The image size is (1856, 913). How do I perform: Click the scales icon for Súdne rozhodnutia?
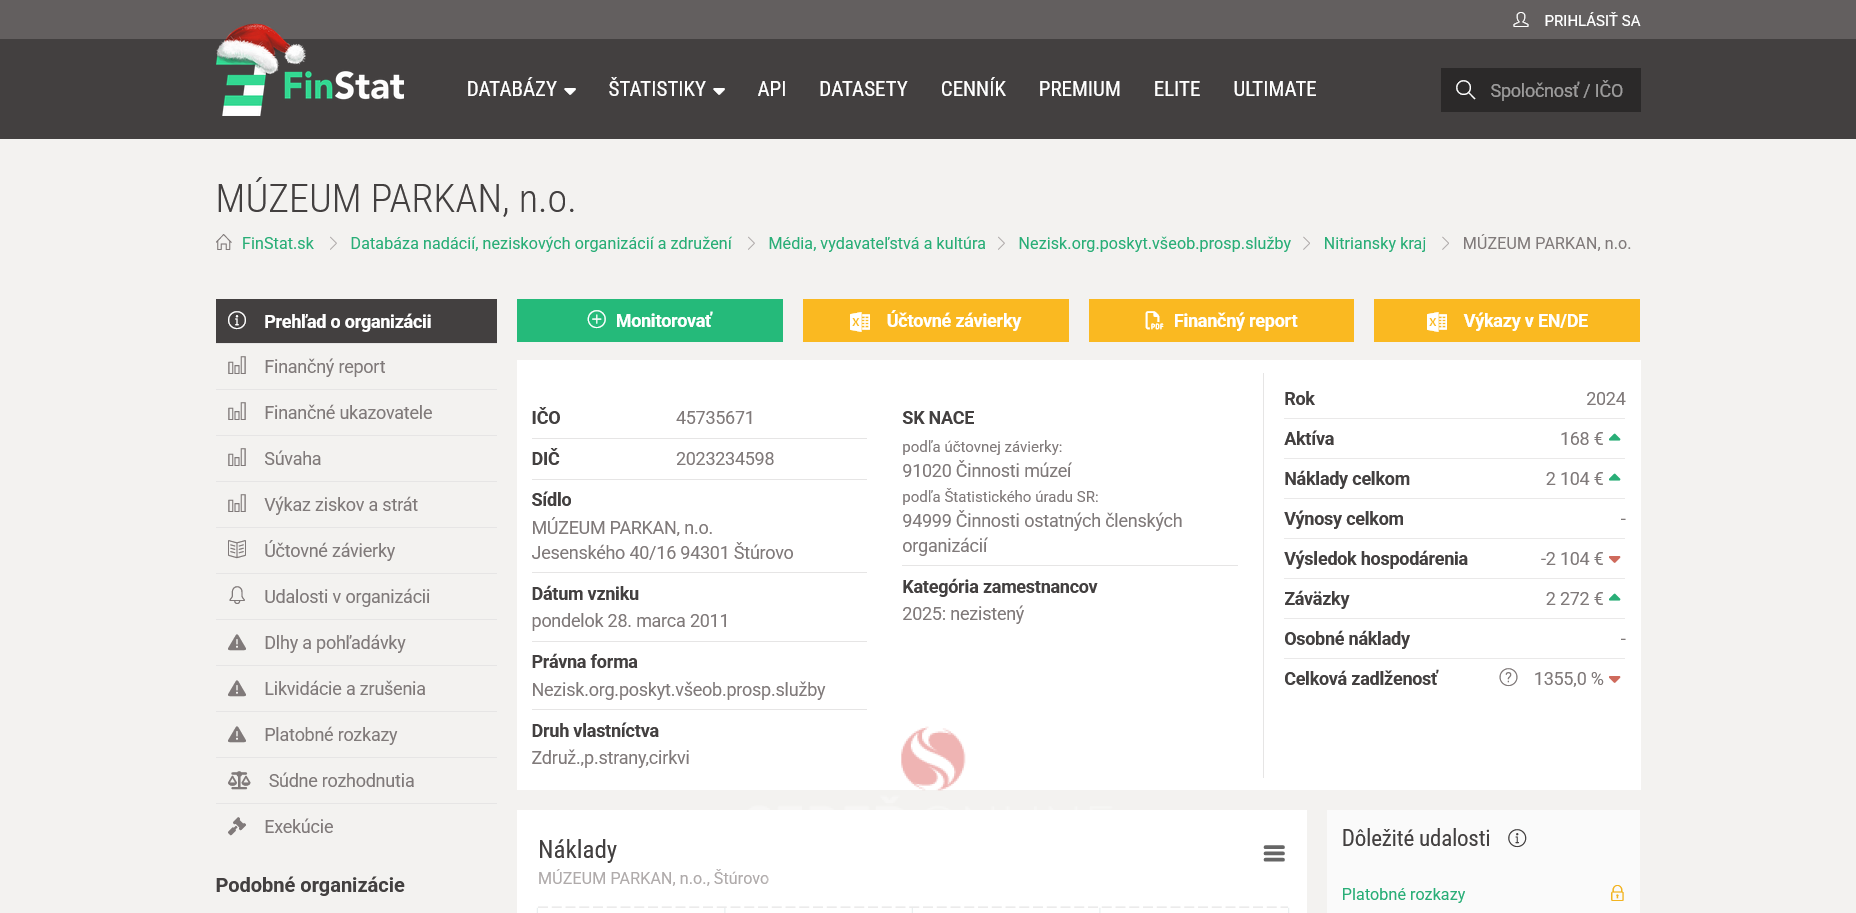(x=238, y=781)
